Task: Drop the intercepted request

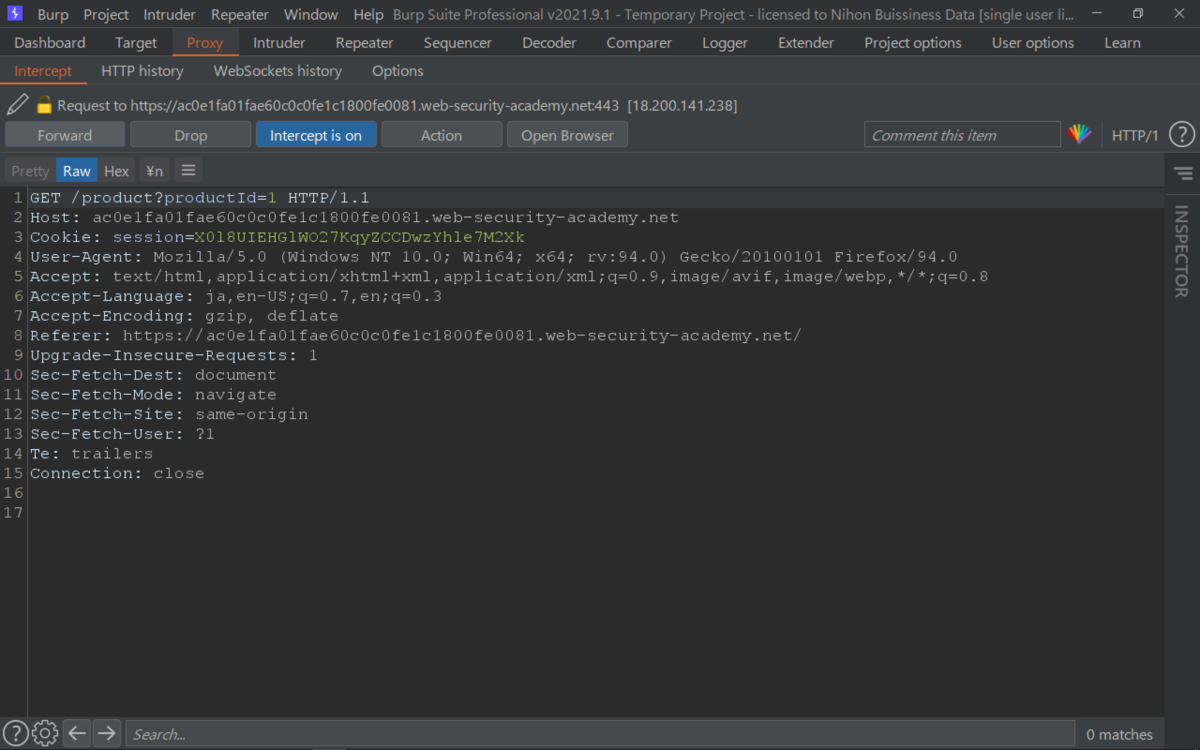Action: coord(190,135)
